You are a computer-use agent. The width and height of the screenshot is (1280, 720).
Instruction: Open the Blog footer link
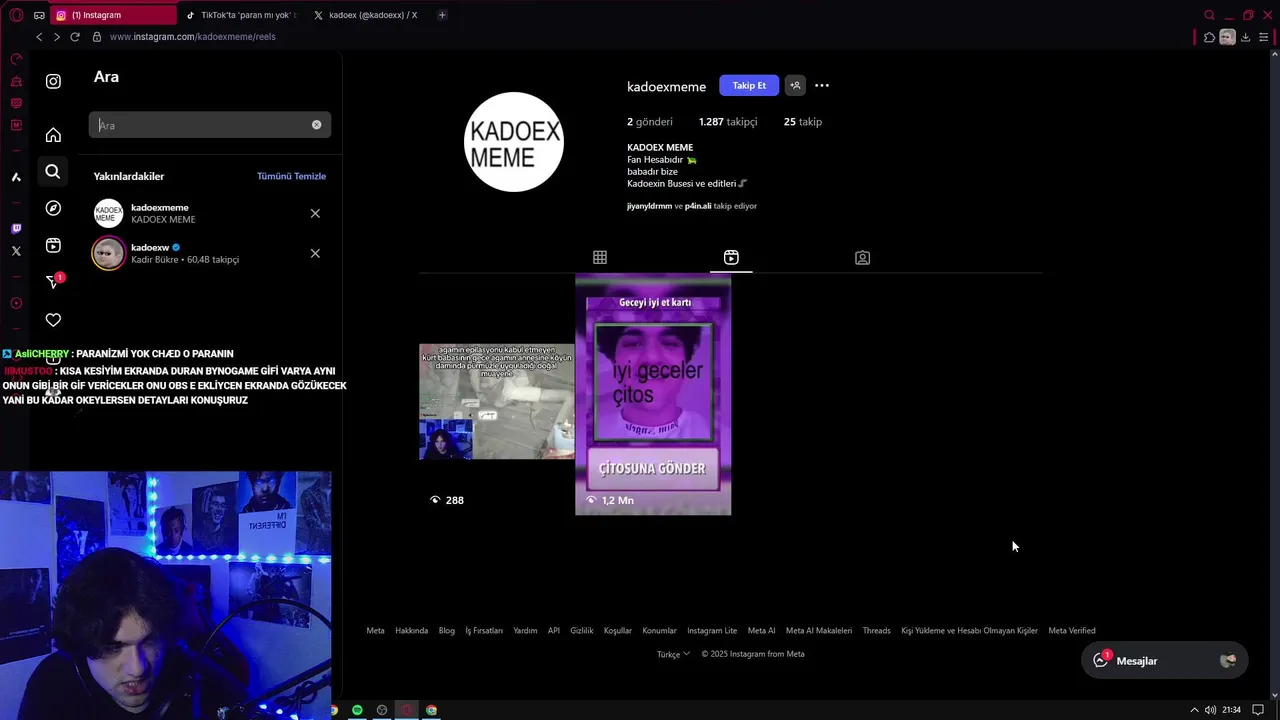(x=447, y=631)
